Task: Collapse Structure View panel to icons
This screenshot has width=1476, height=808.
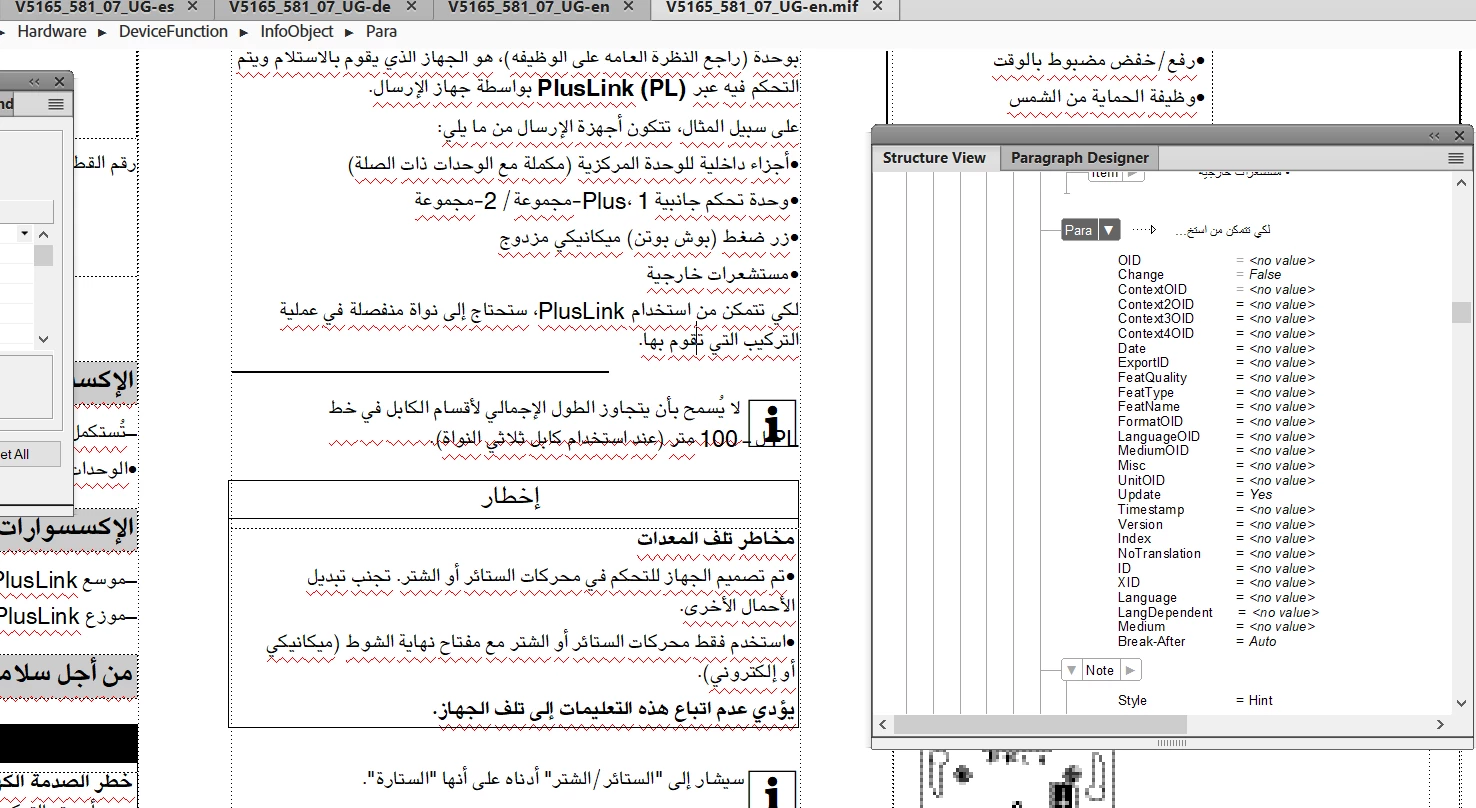Action: coord(1434,135)
